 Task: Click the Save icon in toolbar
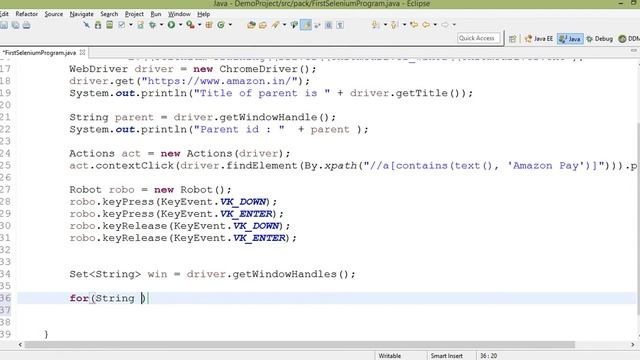pyautogui.click(x=4, y=25)
